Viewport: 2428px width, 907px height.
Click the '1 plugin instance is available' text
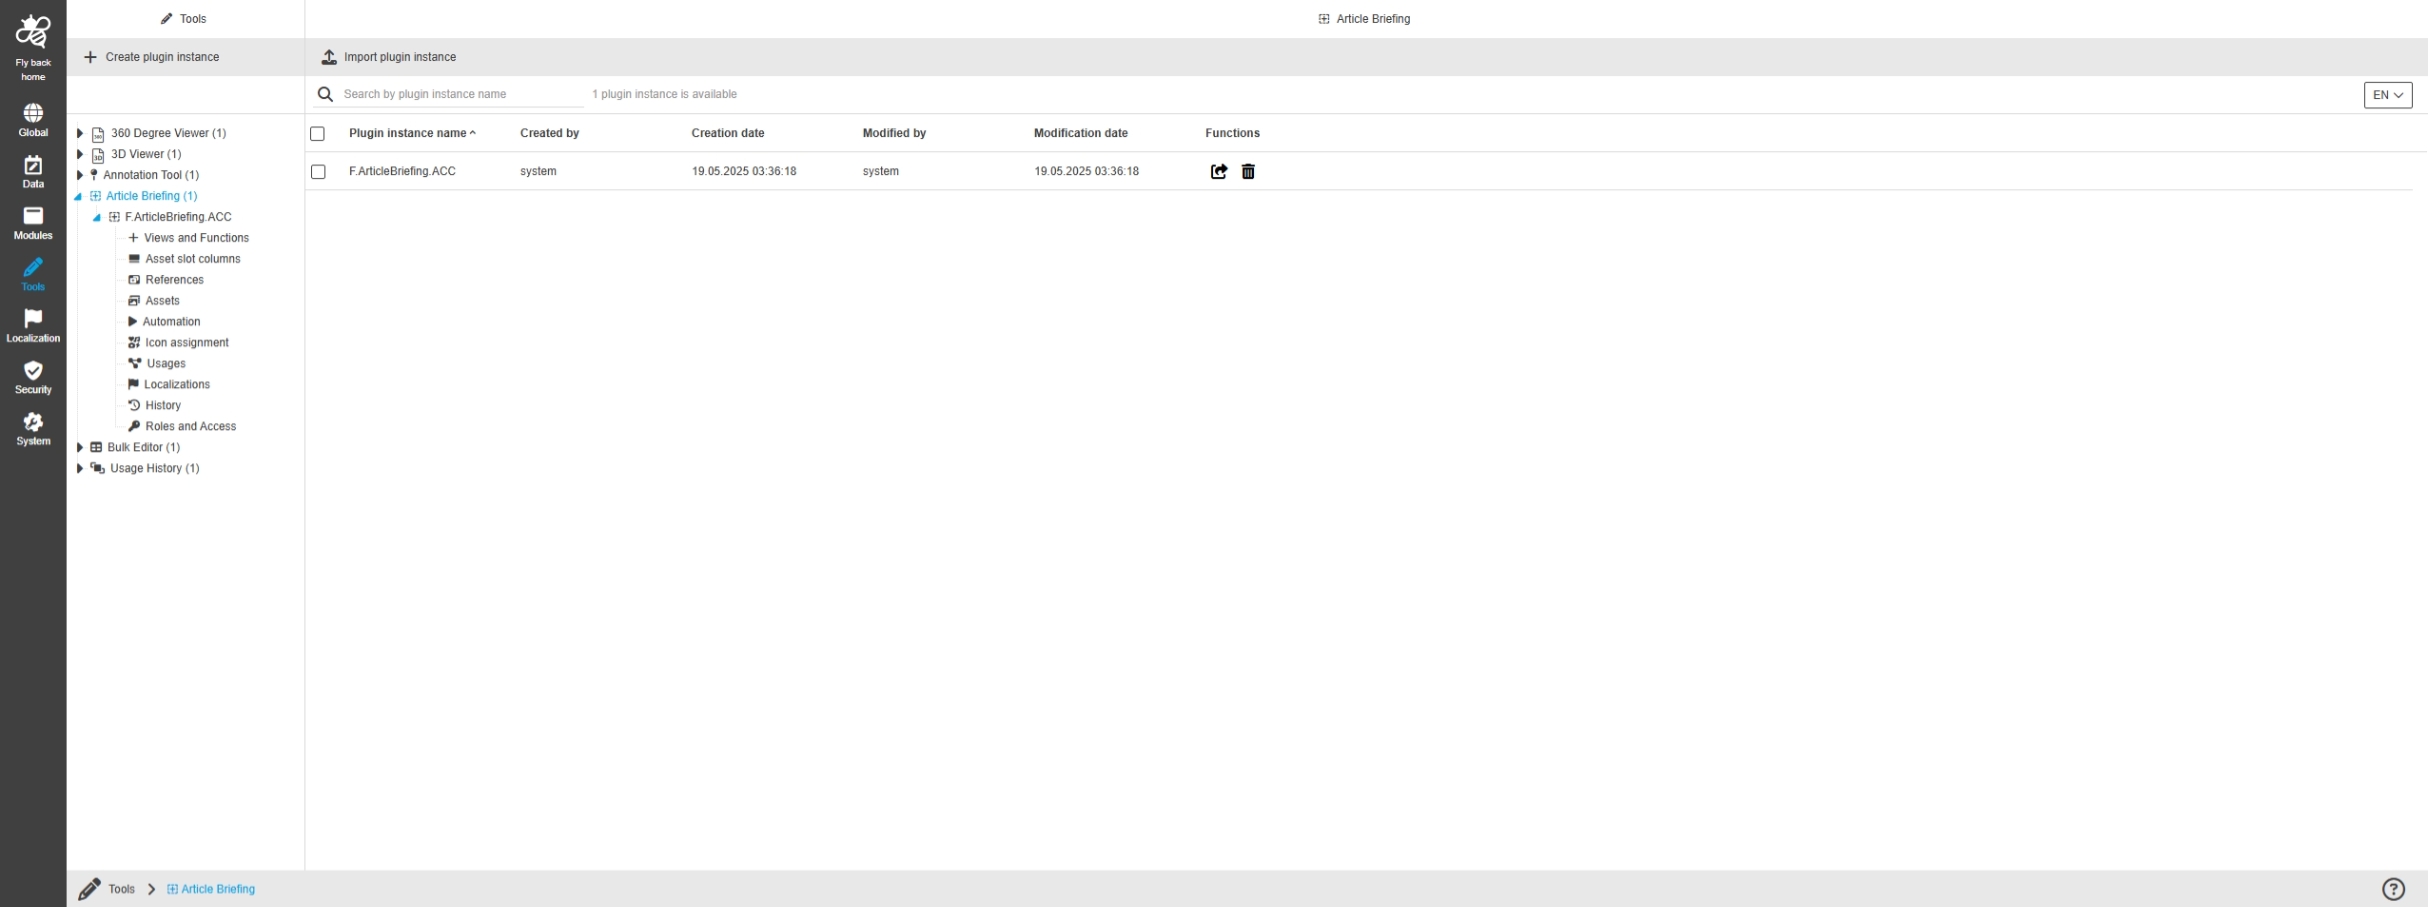(x=664, y=94)
